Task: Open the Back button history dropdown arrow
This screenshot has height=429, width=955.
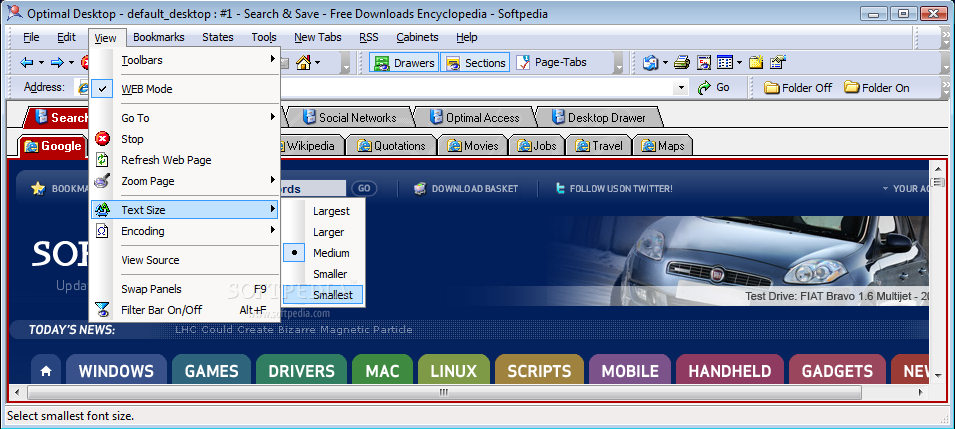Action: pyautogui.click(x=41, y=62)
